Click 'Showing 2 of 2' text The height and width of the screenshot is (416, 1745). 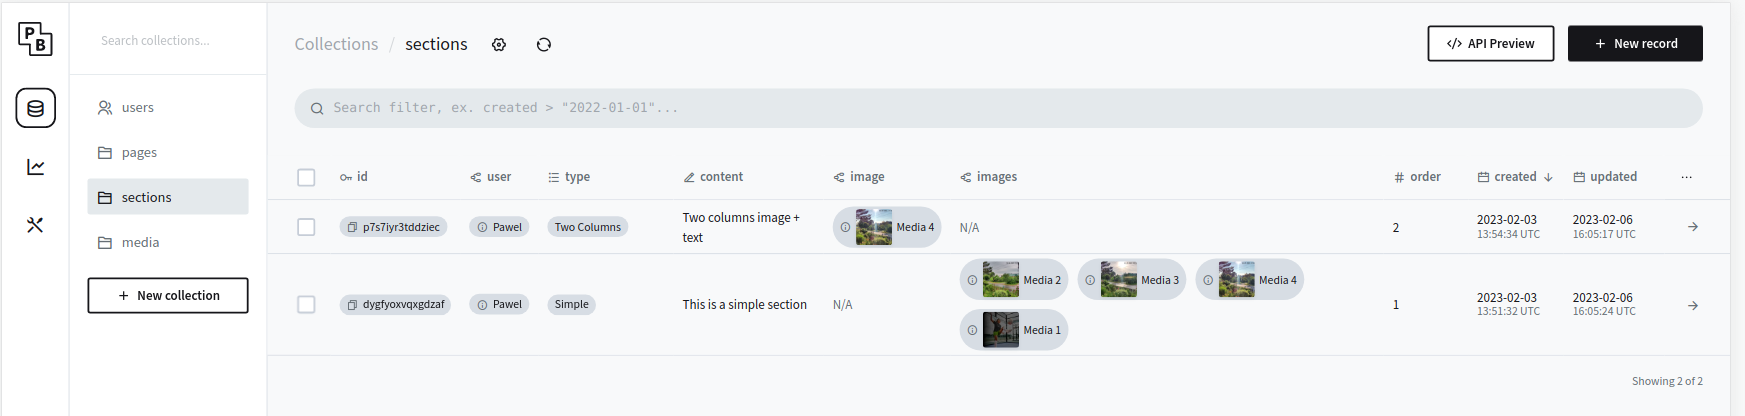coord(1667,381)
